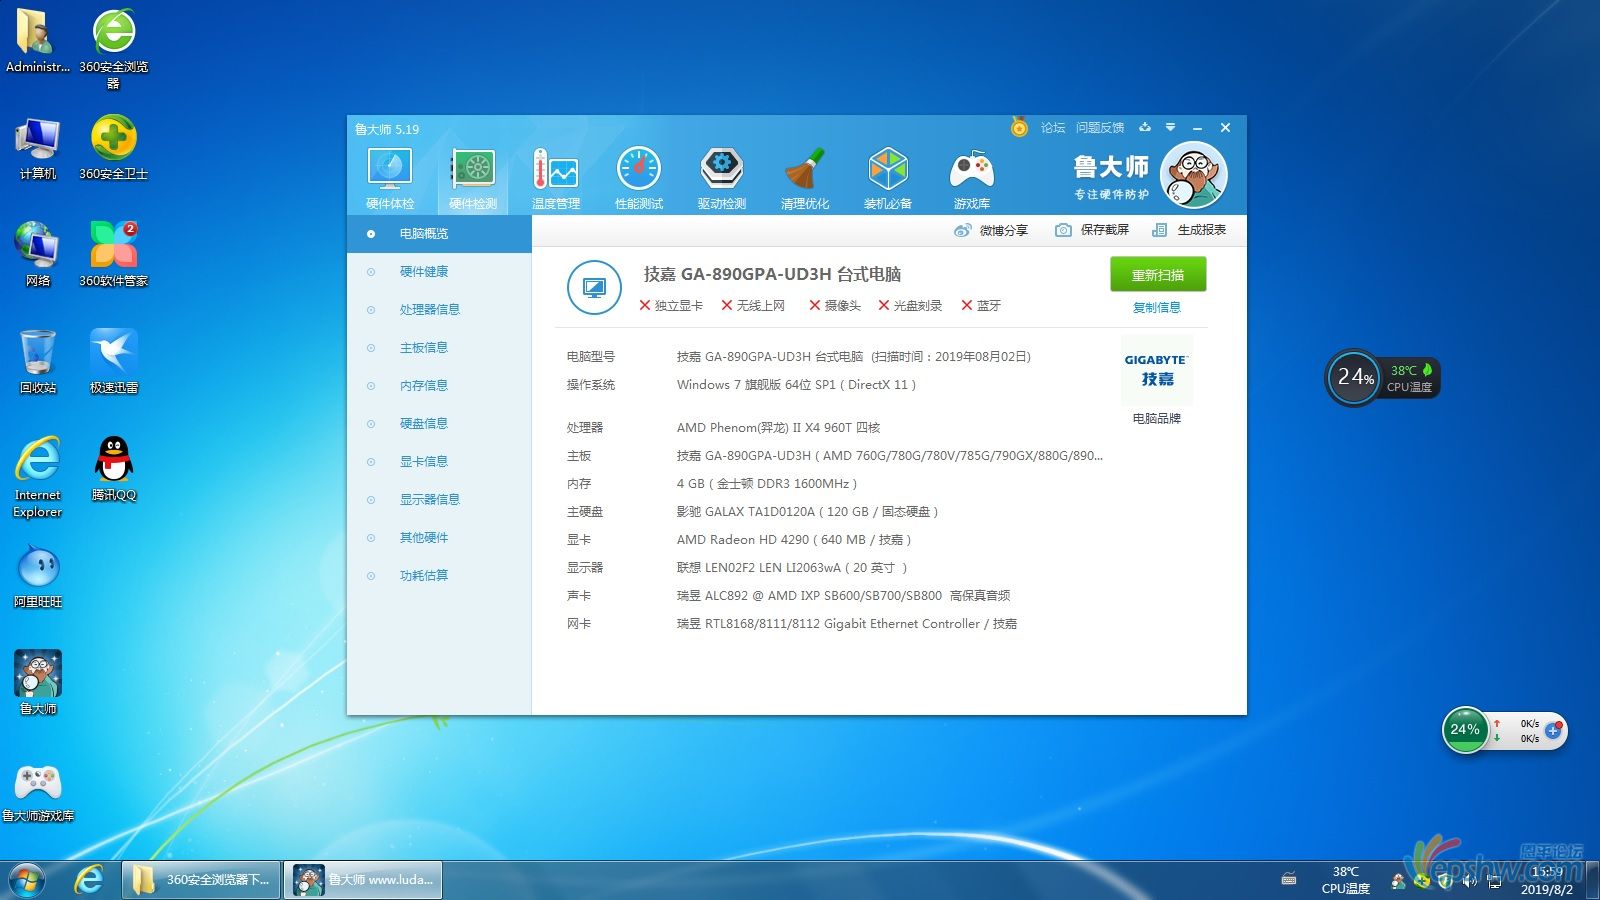Screen dimensions: 1600x900
Task: Open the 装机必备 essential software cube icon
Action: click(888, 179)
